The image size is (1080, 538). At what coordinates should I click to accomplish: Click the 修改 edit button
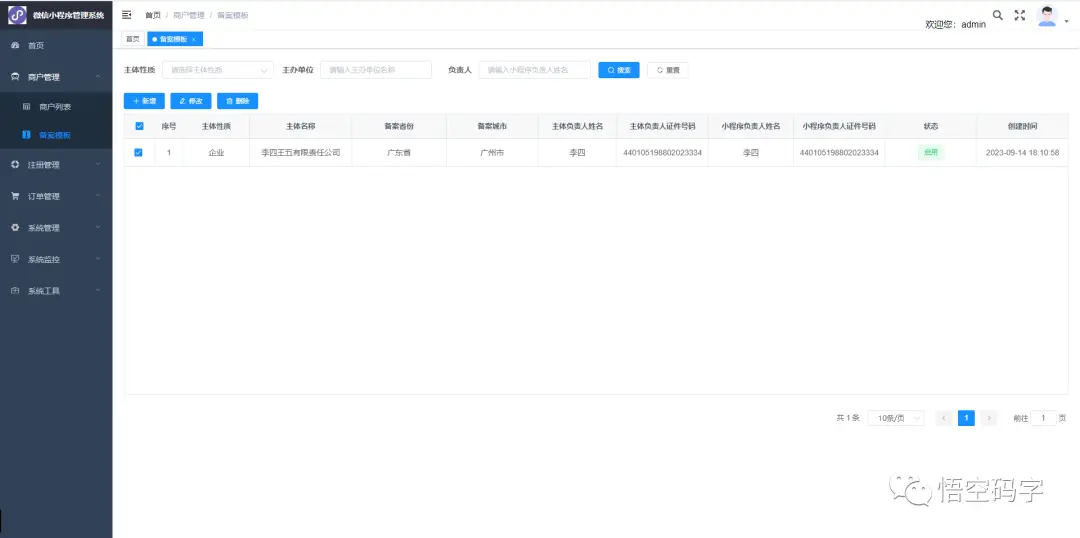pos(191,101)
